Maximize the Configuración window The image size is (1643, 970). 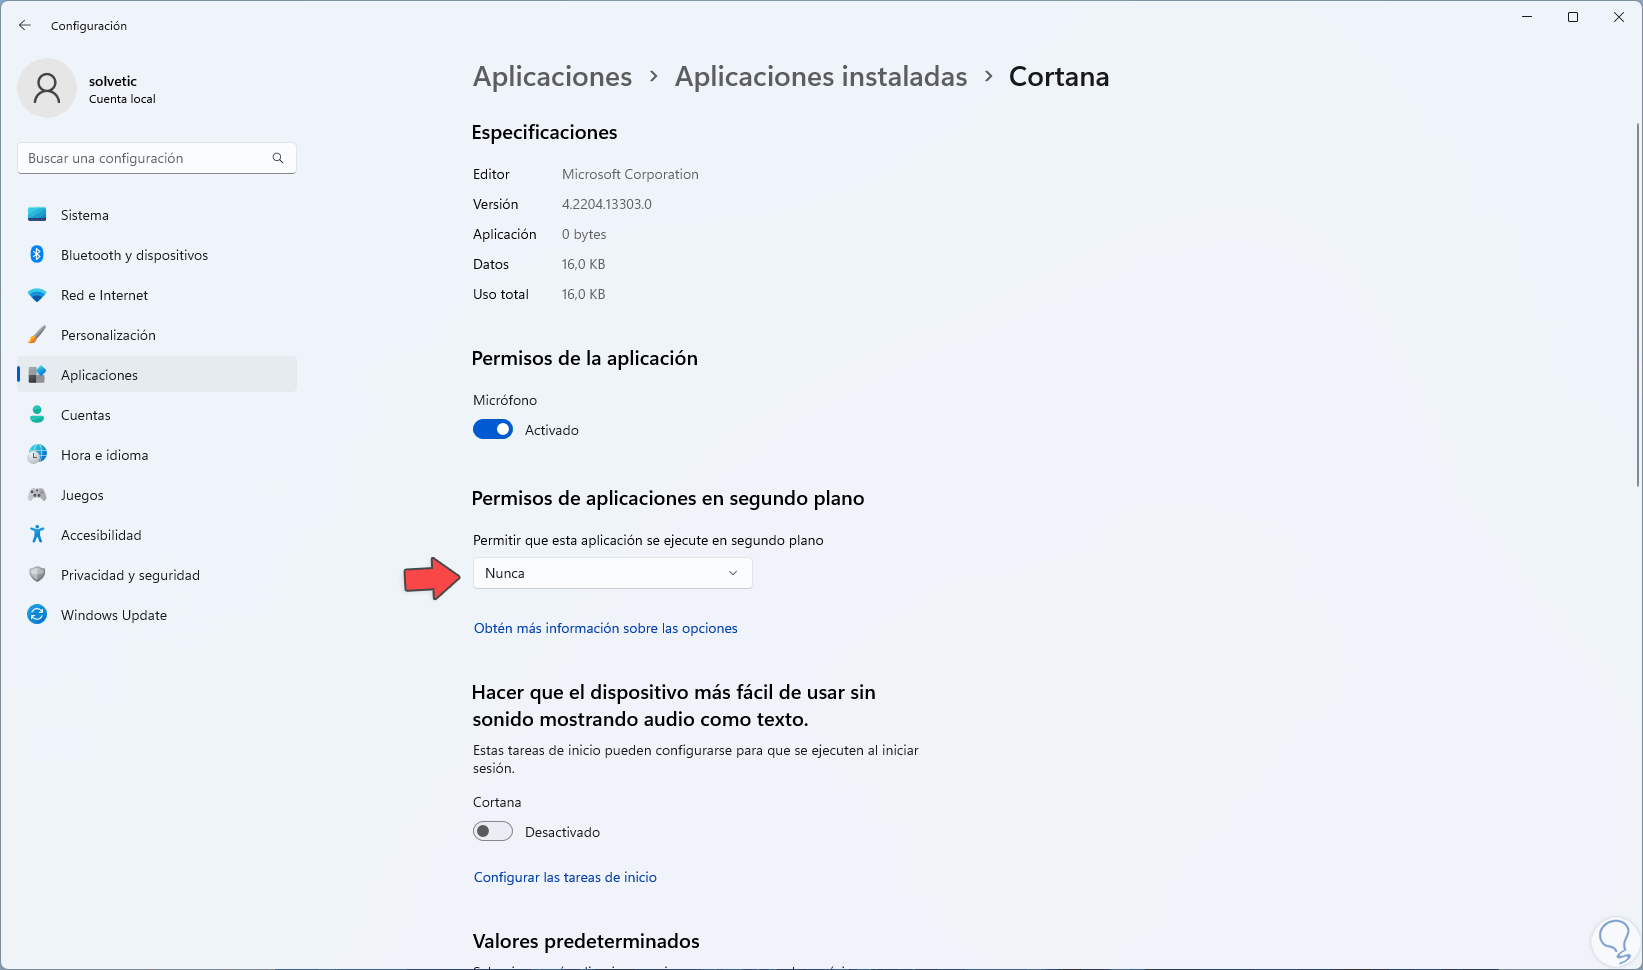(1573, 17)
